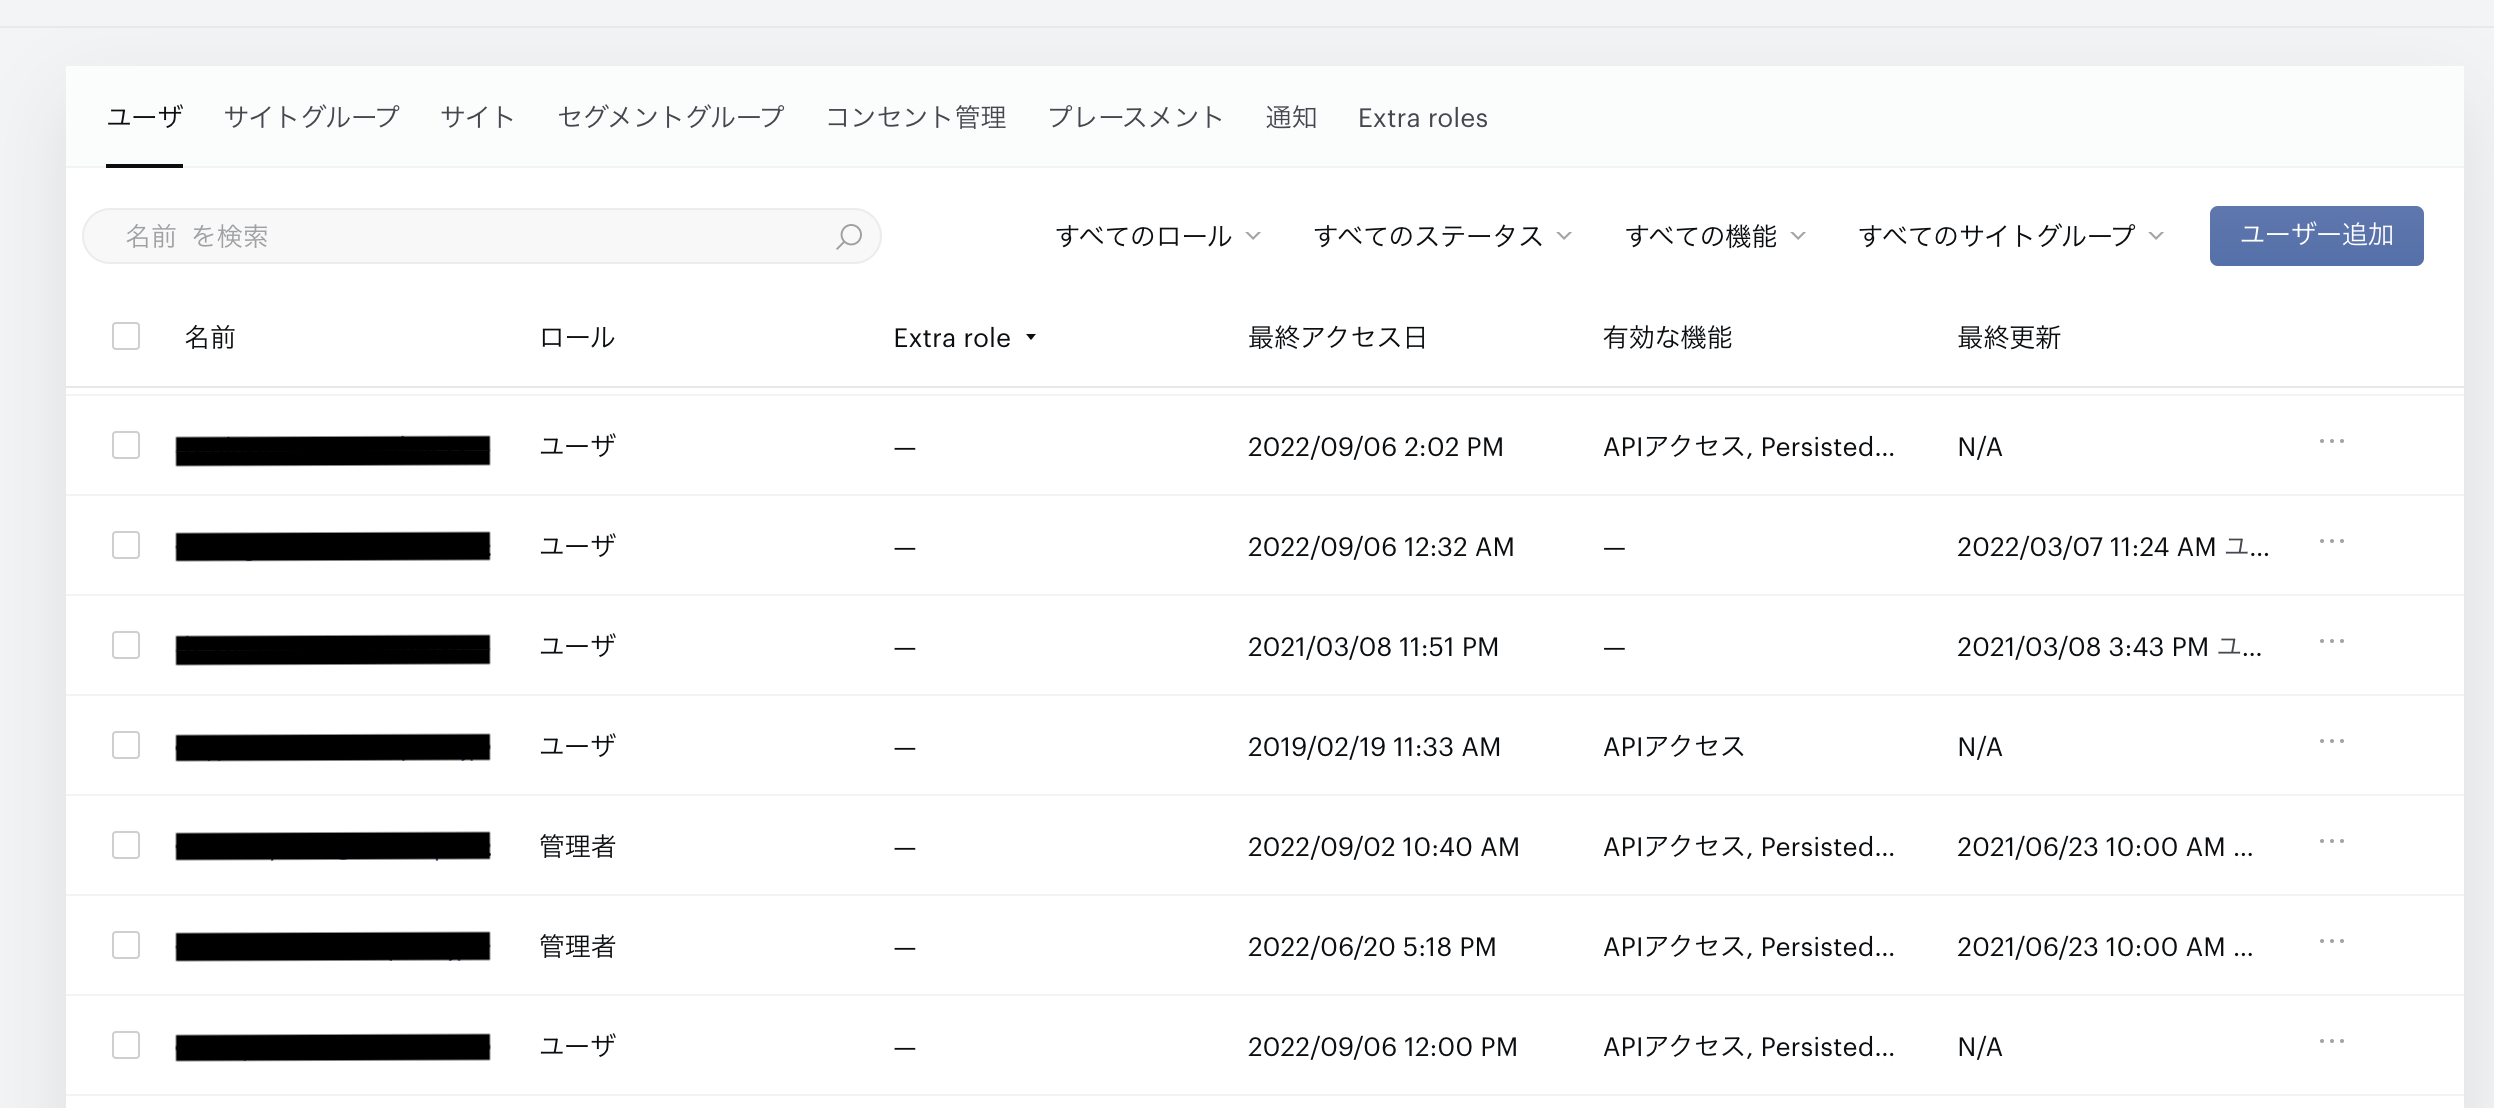Switch to the ユーザ tab
The image size is (2494, 1108).
pyautogui.click(x=145, y=117)
